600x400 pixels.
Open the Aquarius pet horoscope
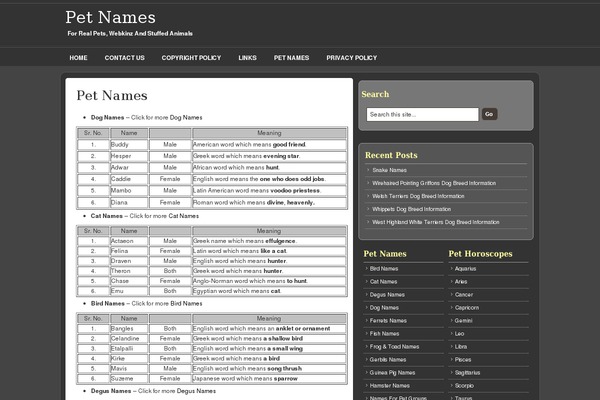tap(465, 269)
